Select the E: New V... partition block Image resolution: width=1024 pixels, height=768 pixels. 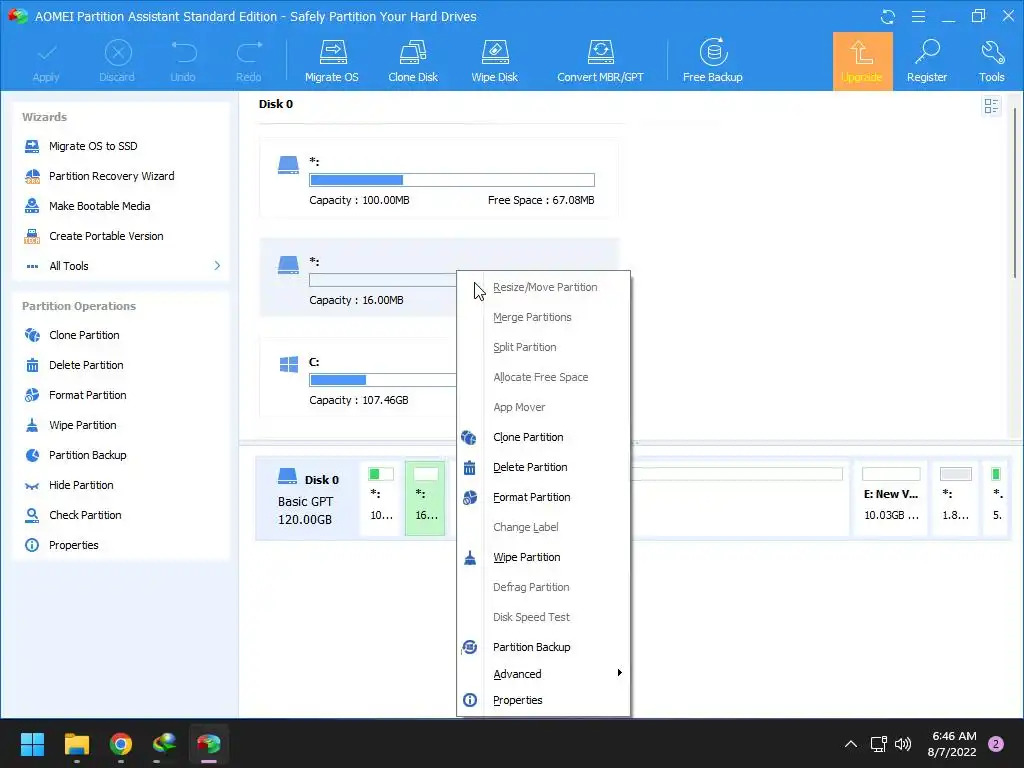pos(891,498)
